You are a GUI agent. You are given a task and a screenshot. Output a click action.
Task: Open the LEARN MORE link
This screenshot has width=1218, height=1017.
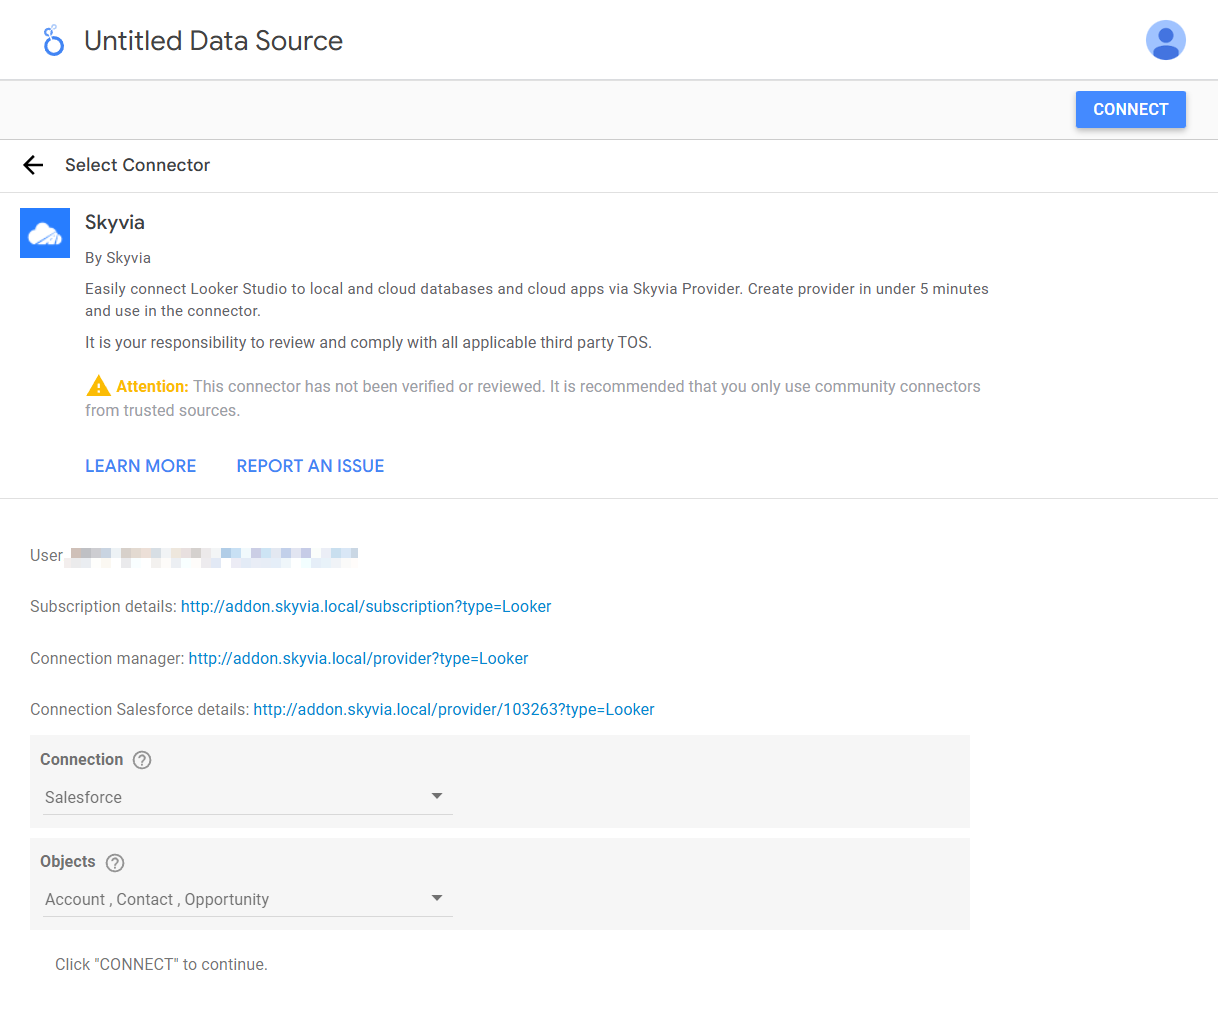click(x=141, y=466)
